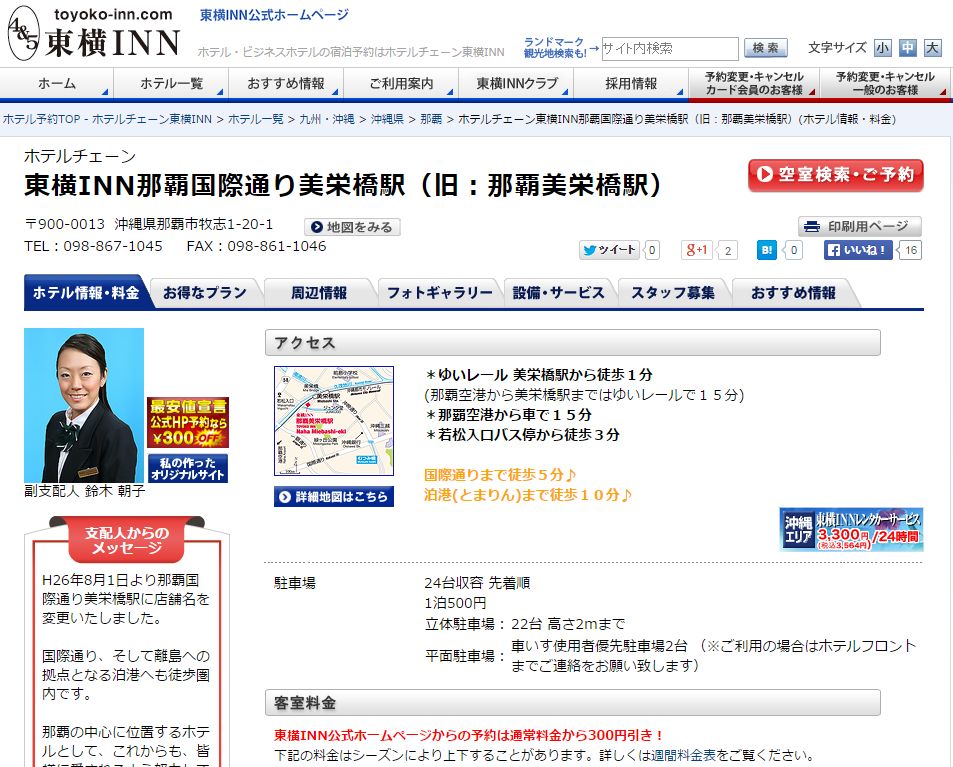953x767 pixels.
Task: Click the text 国際通りまで徒歩５分♪
Action: (500, 475)
